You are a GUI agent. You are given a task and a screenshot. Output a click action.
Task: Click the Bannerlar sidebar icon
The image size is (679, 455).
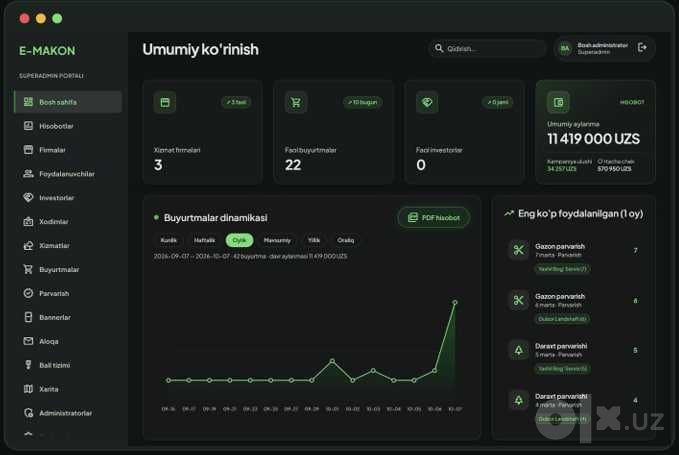click(28, 317)
